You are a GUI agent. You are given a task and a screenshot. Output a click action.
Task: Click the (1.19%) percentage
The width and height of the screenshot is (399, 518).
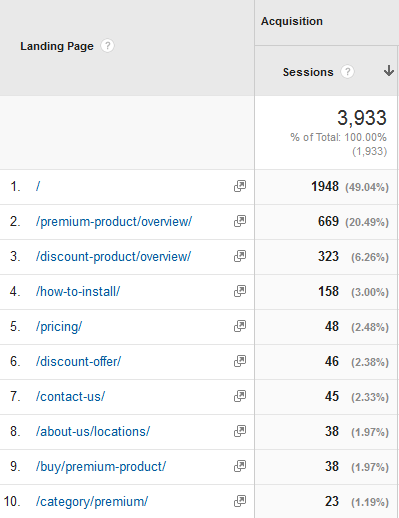pos(370,502)
